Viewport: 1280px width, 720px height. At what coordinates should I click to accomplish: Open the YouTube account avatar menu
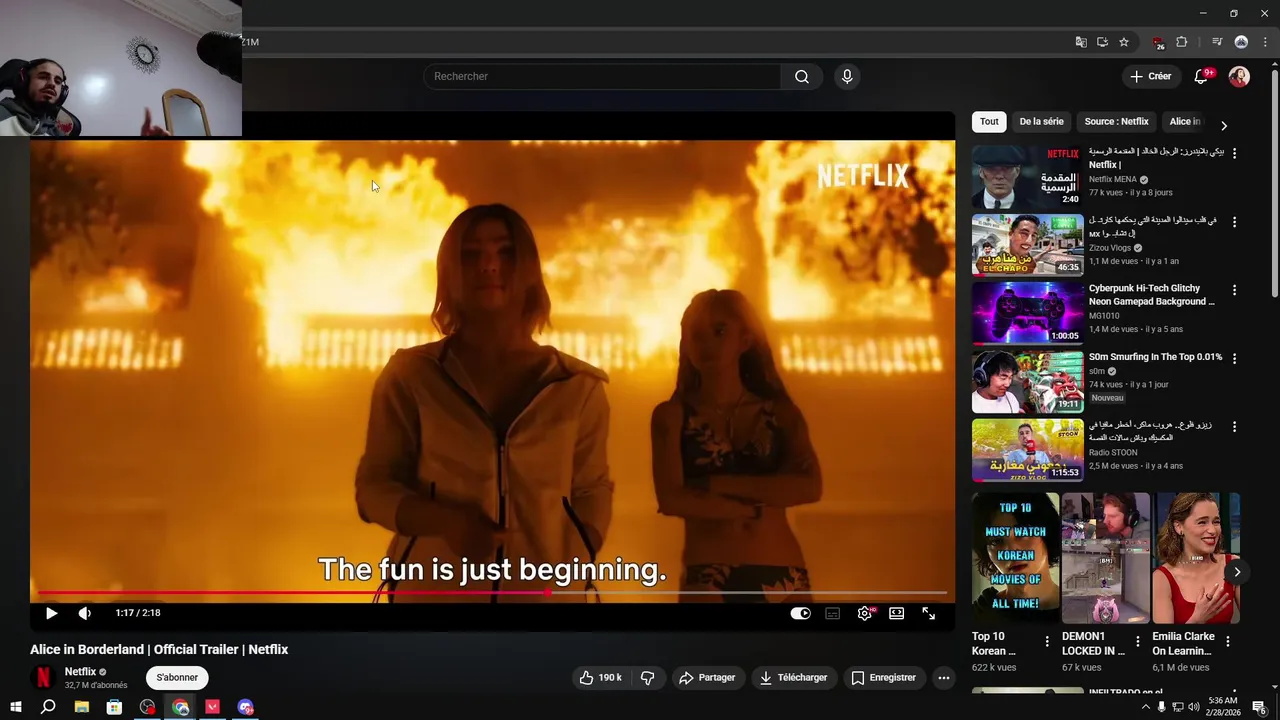pos(1239,76)
